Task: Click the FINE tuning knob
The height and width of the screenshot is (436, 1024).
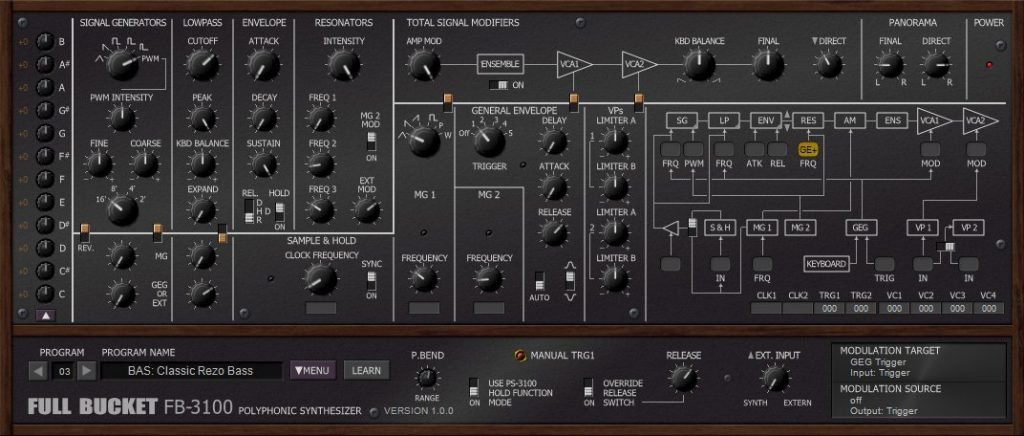Action: coord(99,164)
